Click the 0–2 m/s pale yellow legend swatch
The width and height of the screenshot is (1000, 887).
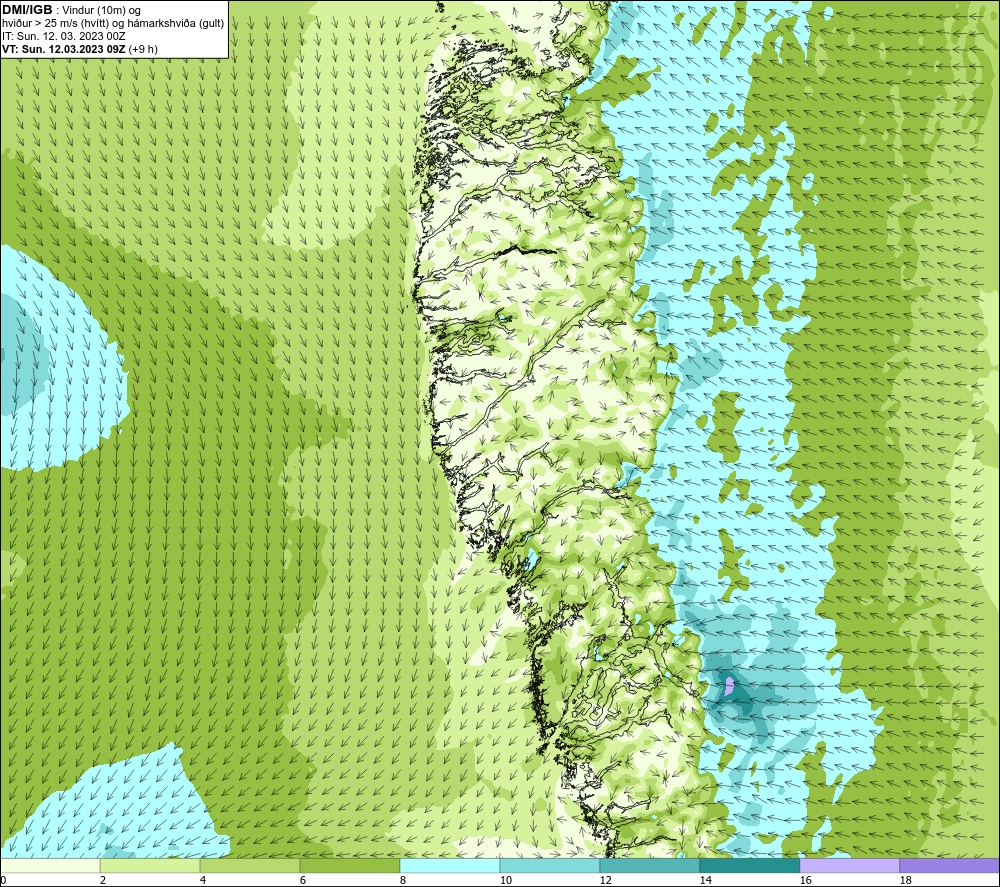tap(50, 865)
